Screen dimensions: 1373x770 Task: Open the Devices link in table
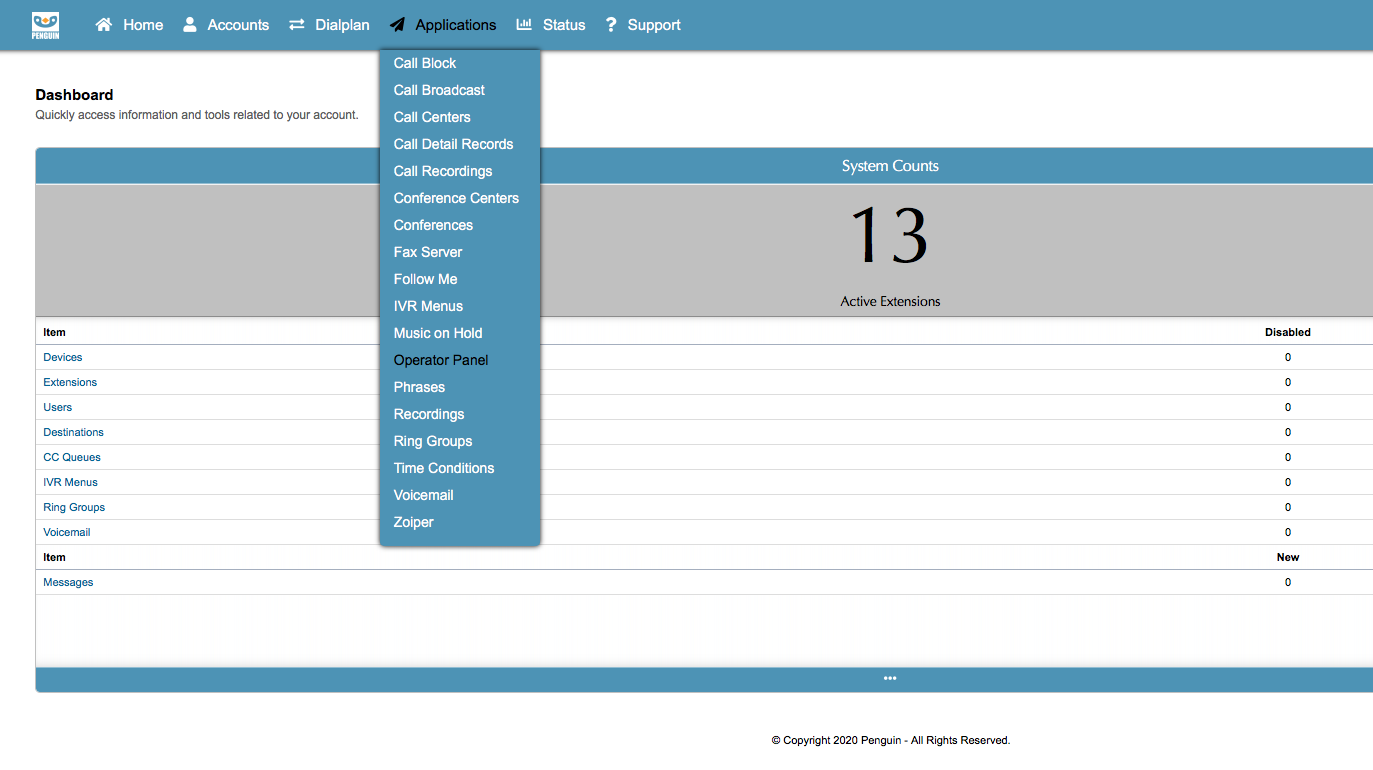(x=63, y=357)
